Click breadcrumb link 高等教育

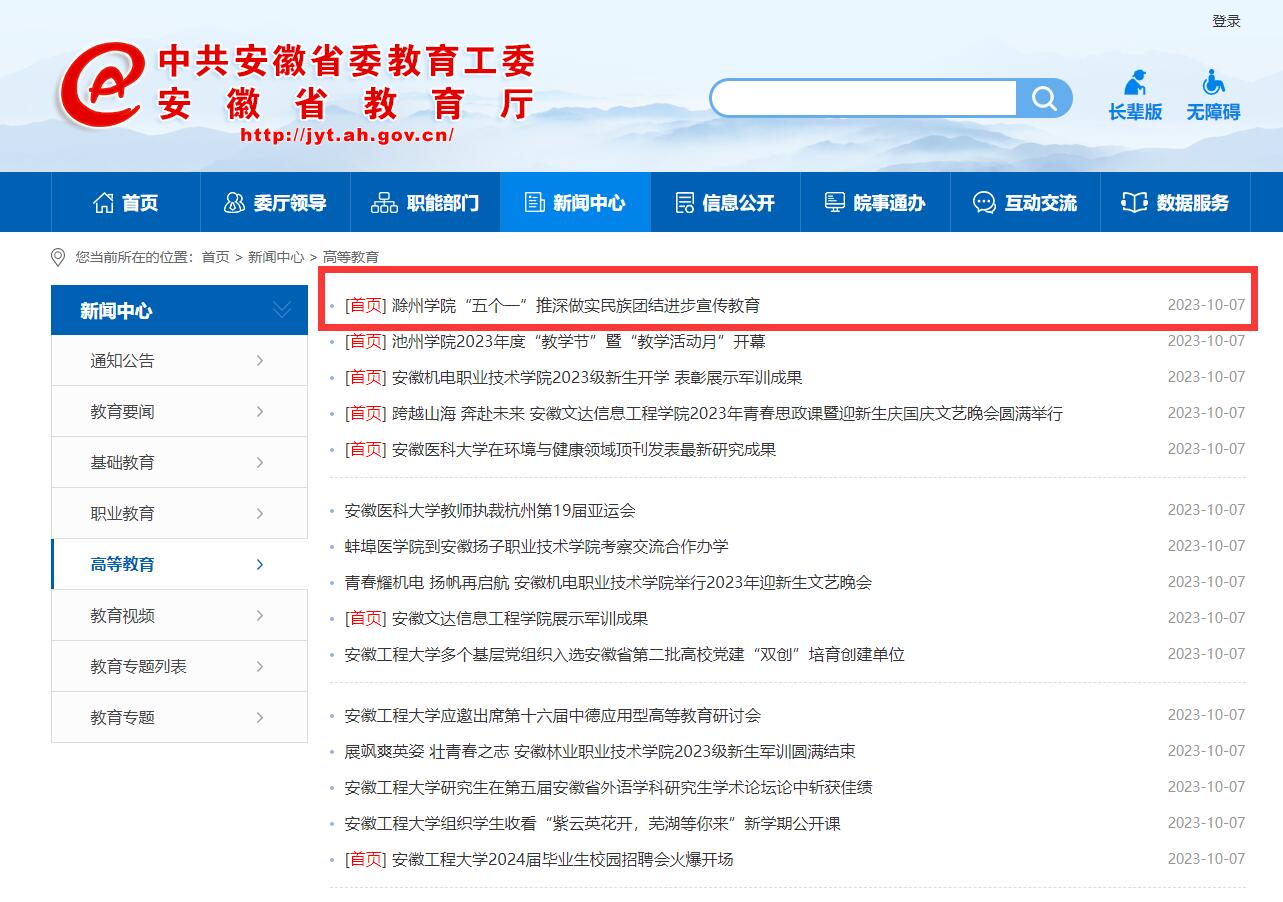coord(351,257)
